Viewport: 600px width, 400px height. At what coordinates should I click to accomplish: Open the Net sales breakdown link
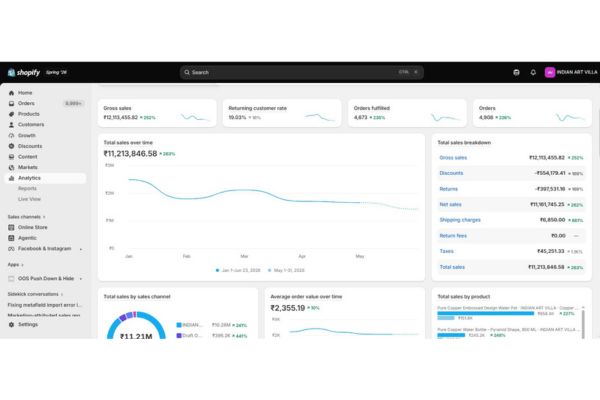tap(450, 204)
